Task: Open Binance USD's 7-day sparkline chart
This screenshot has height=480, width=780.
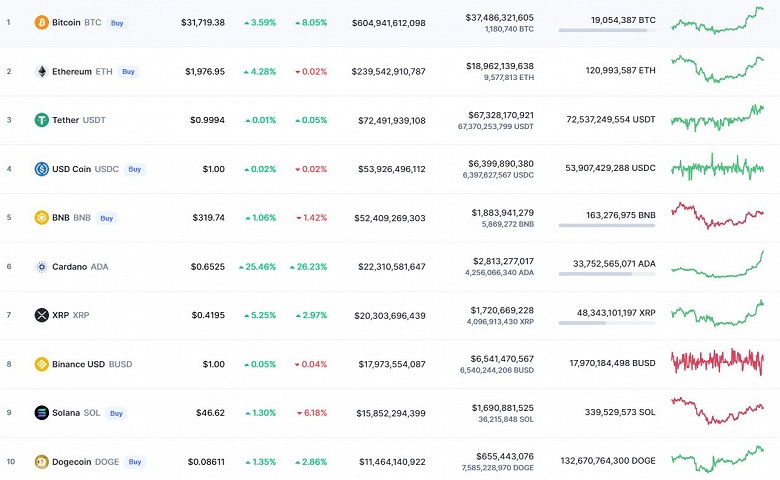Action: pyautogui.click(x=717, y=362)
